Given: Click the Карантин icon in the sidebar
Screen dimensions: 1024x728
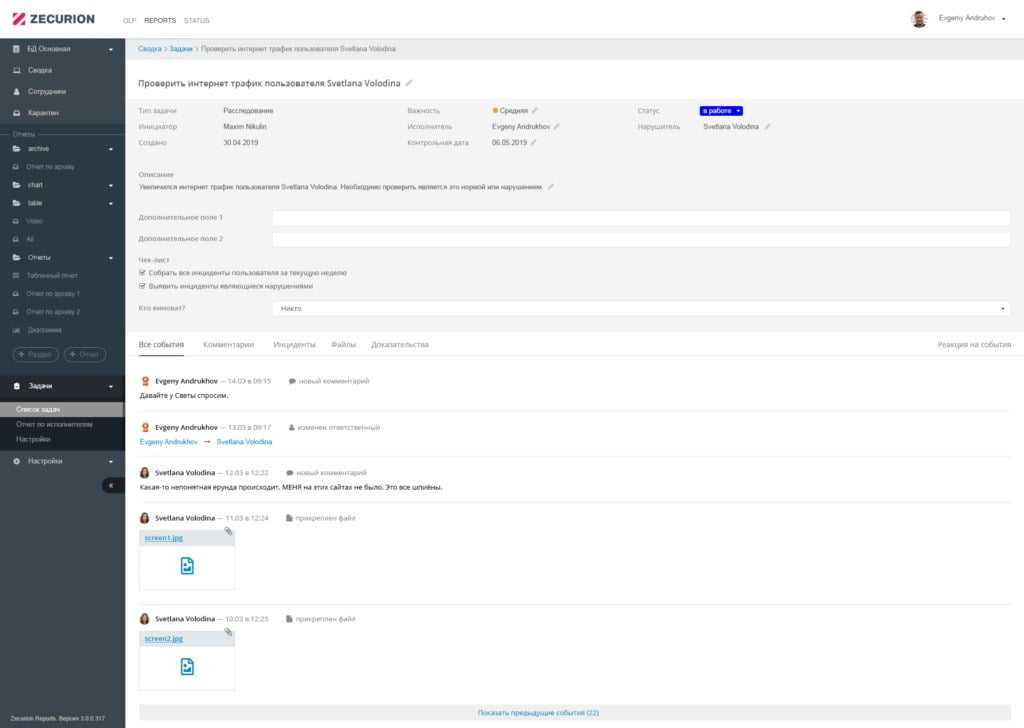Looking at the screenshot, I should pos(17,112).
